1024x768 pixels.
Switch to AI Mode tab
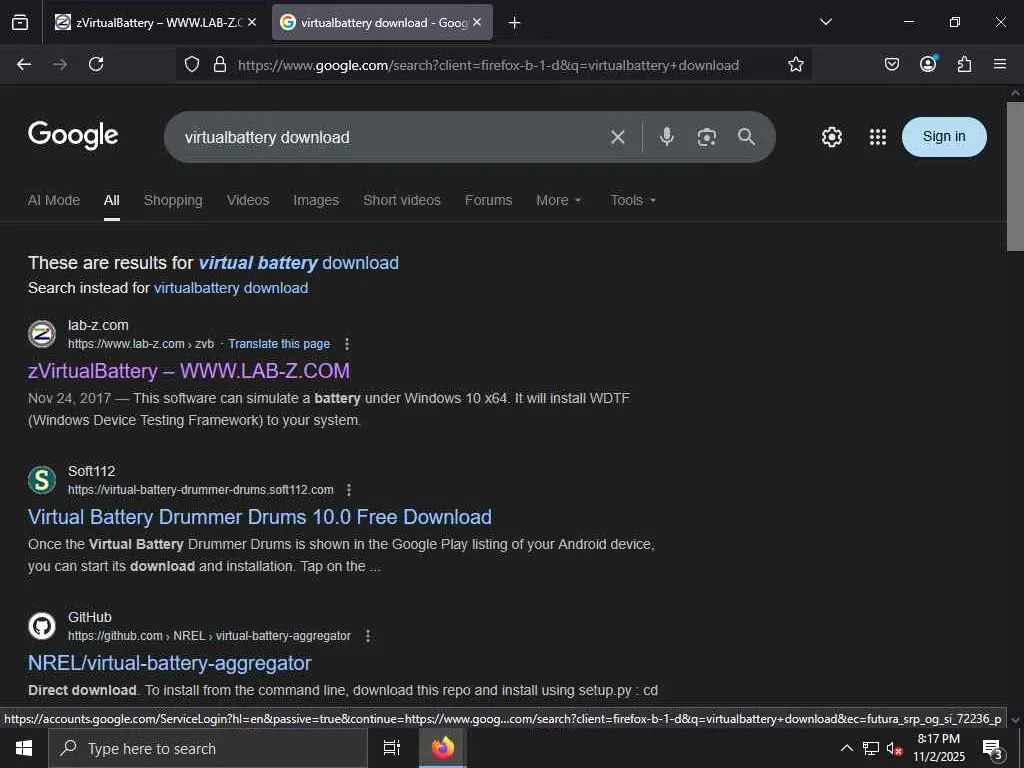54,200
